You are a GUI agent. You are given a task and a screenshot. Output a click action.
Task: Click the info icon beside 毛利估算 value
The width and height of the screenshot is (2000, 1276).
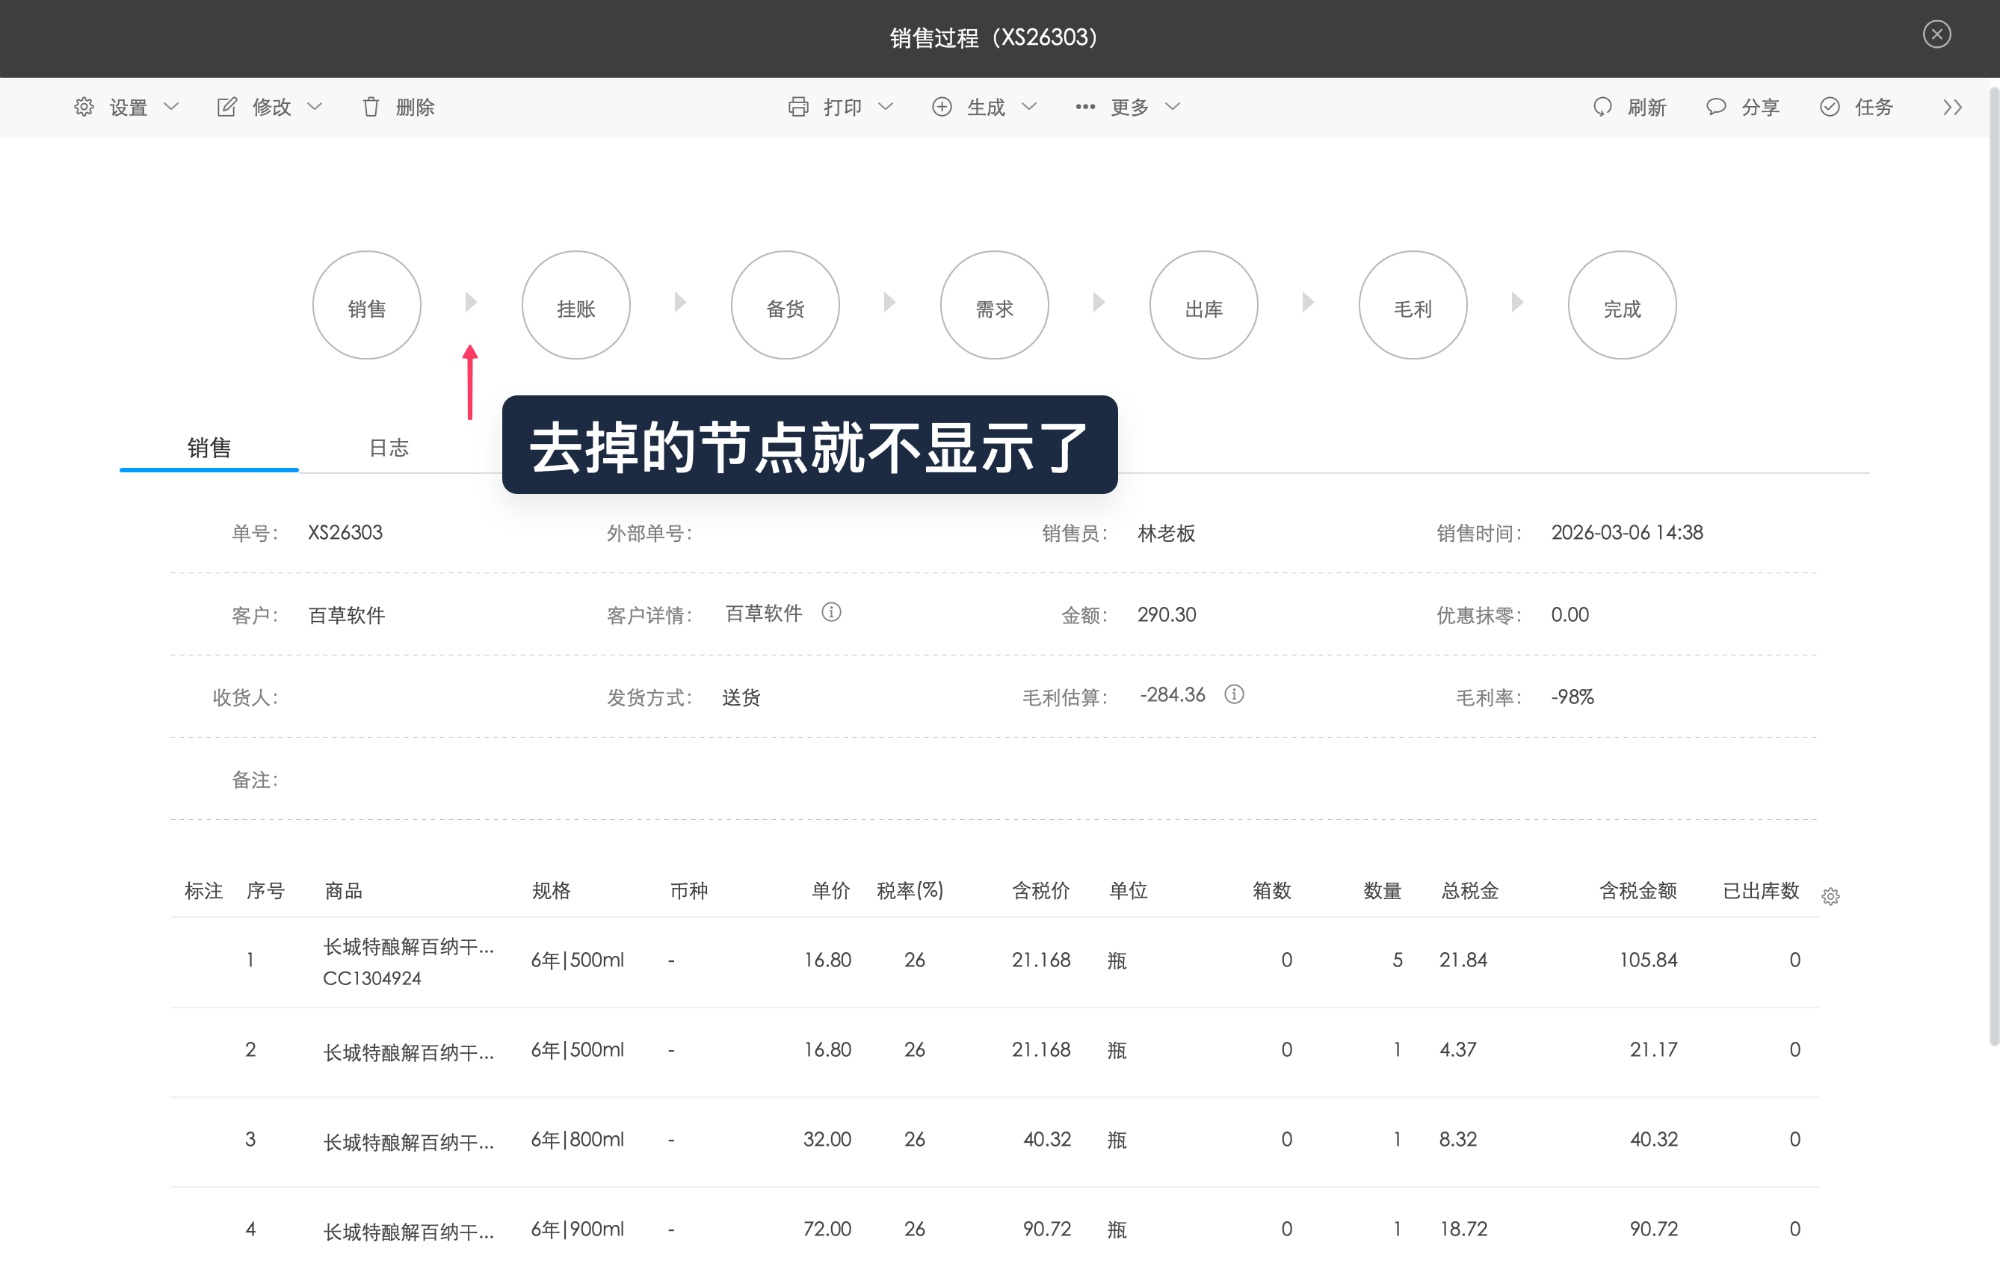(x=1235, y=695)
